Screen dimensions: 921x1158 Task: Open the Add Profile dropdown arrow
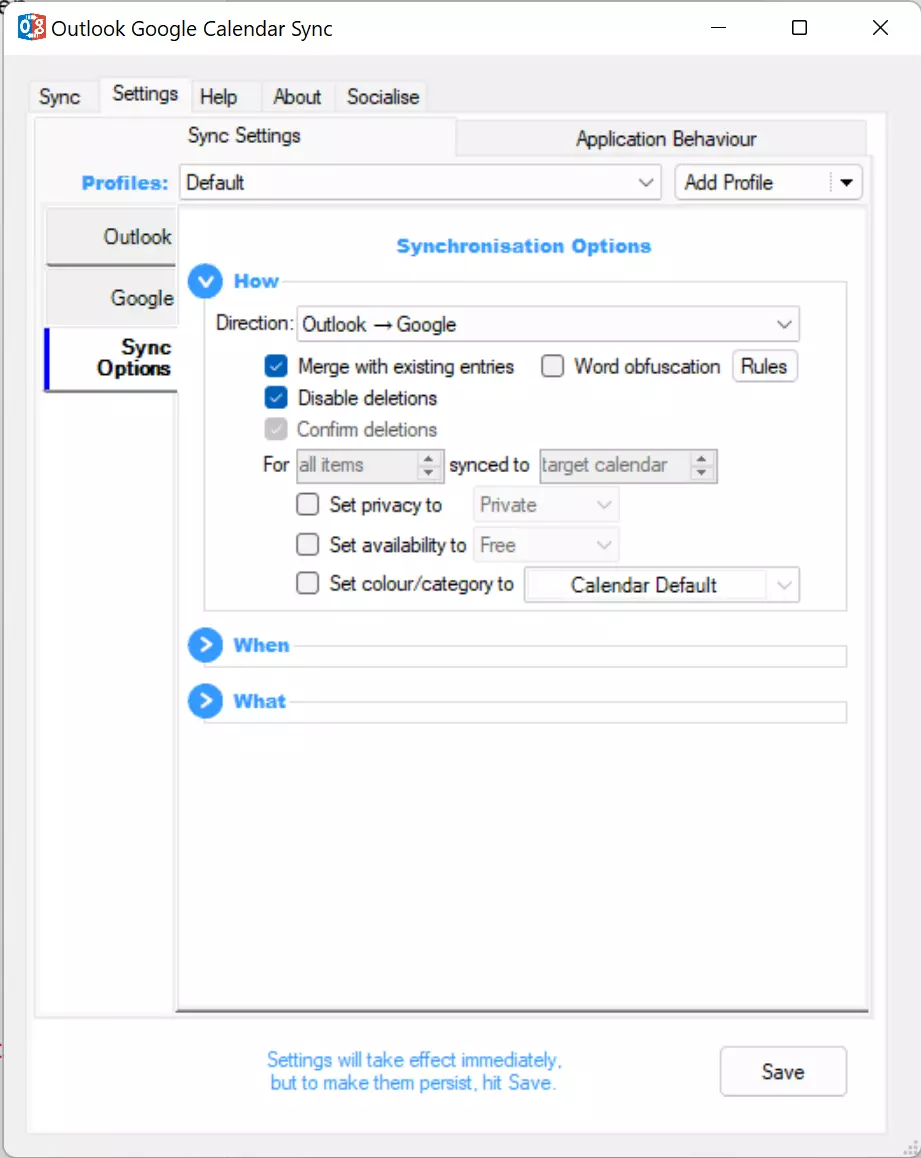click(x=847, y=182)
